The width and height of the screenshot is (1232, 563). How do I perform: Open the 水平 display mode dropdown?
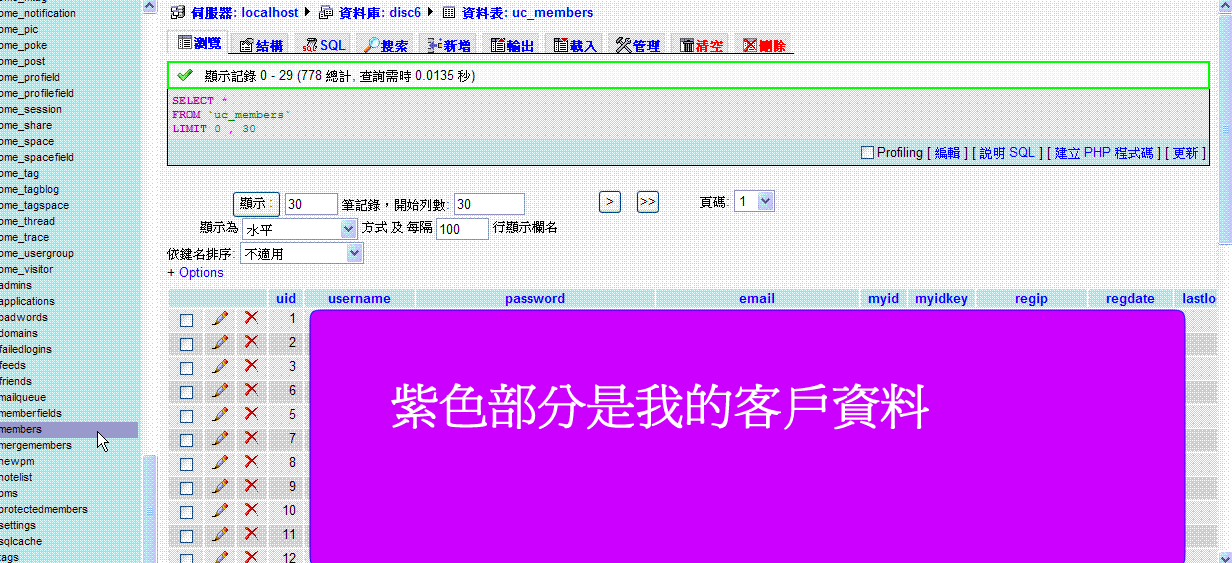(299, 229)
